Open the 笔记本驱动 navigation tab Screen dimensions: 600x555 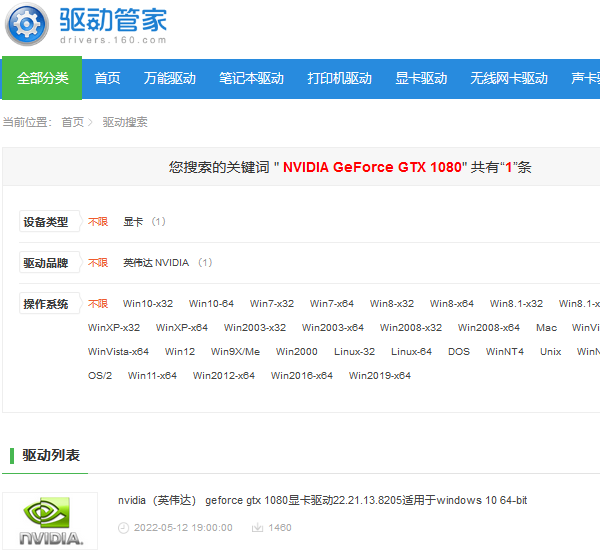[x=251, y=78]
